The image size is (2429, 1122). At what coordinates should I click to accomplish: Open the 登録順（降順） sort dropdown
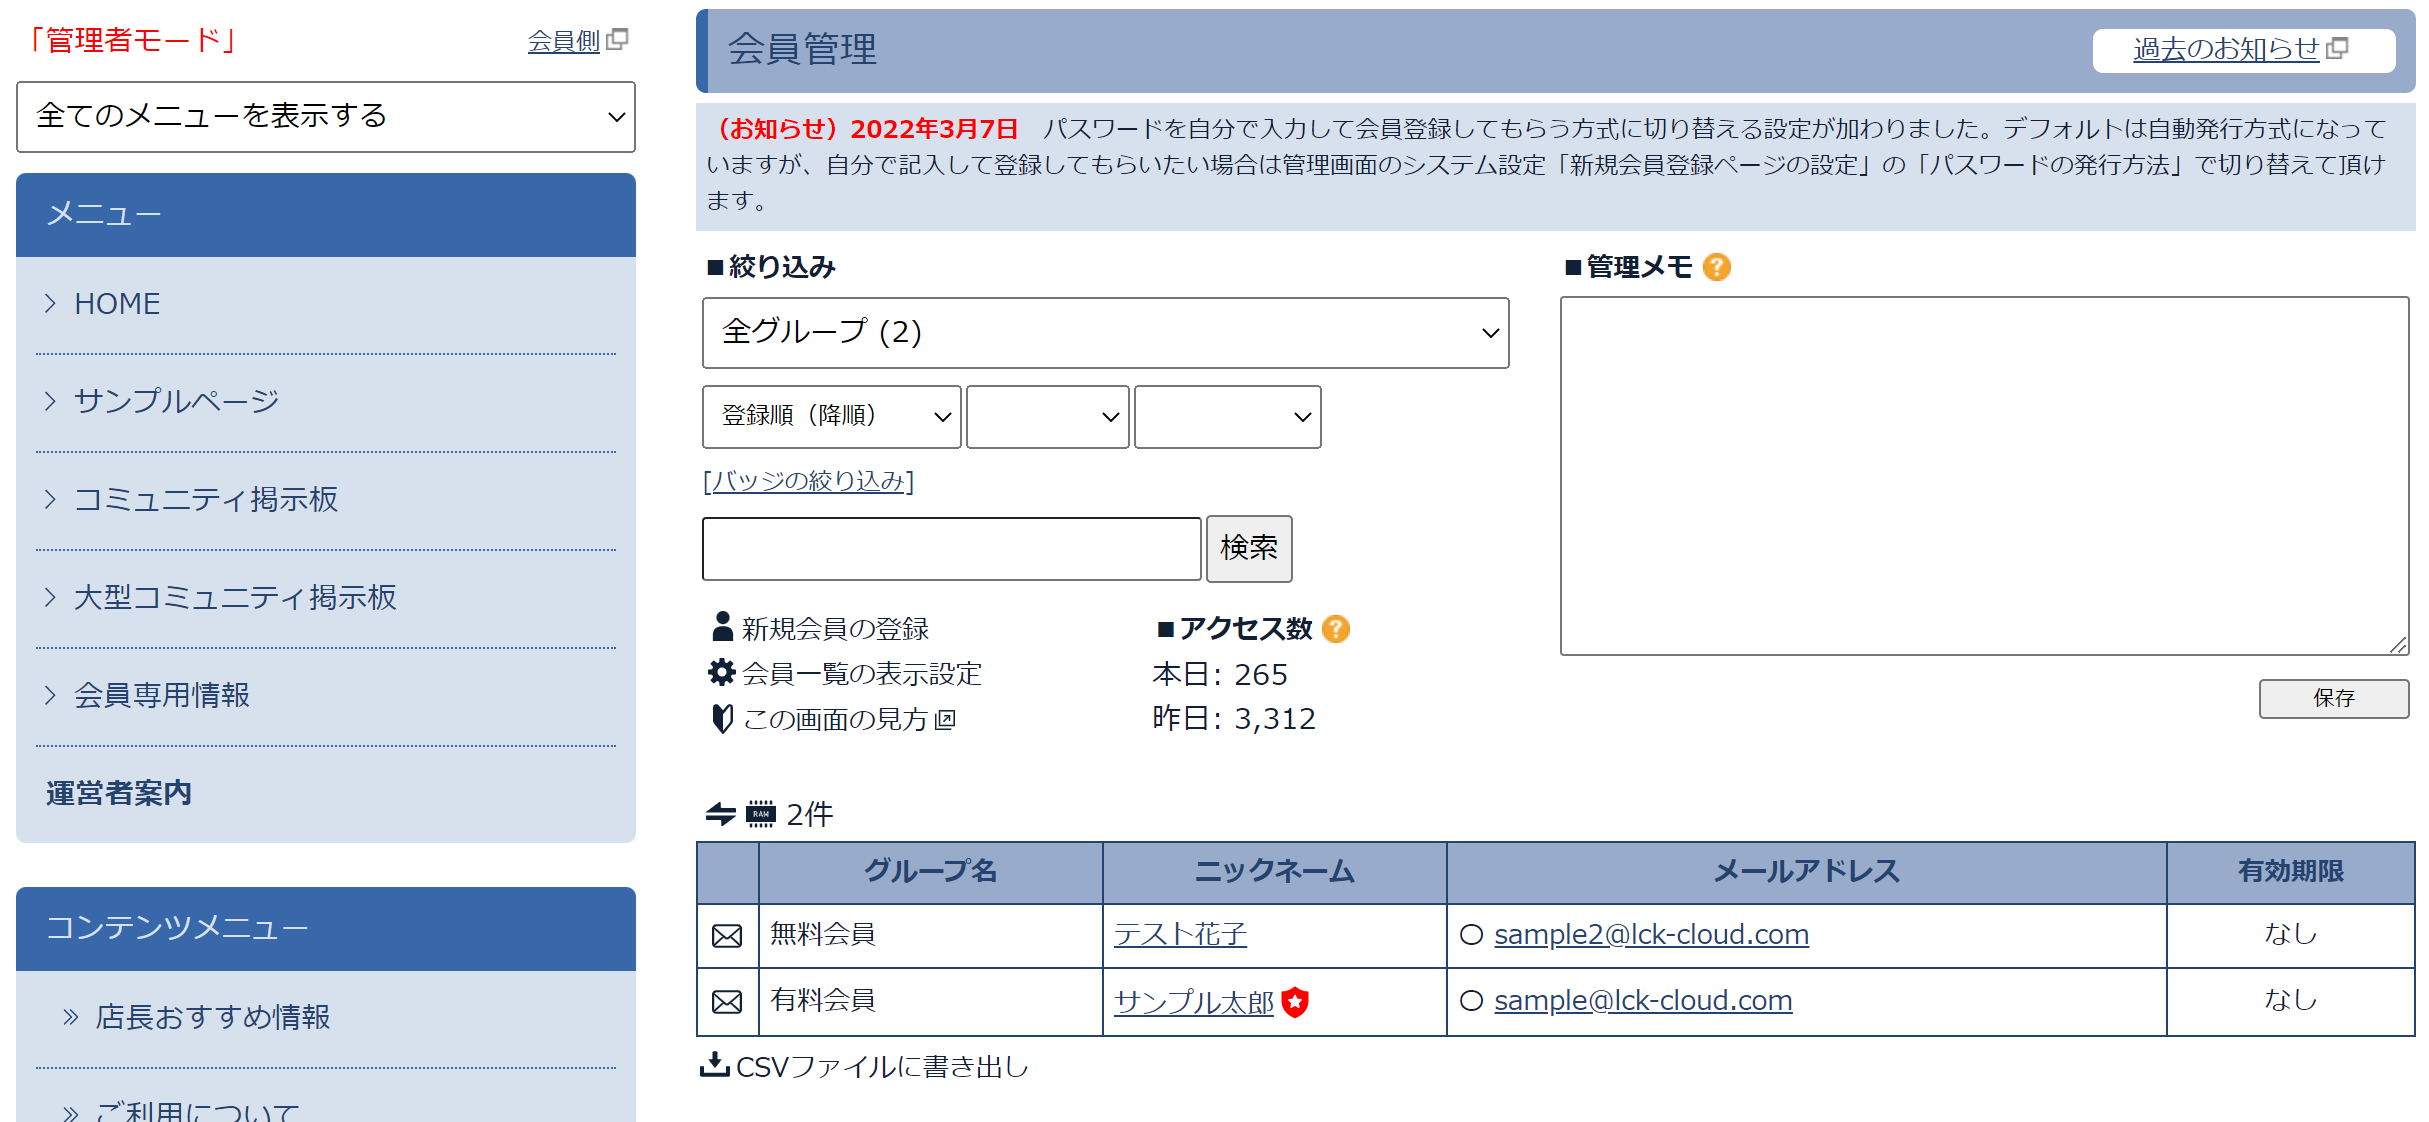click(x=832, y=417)
